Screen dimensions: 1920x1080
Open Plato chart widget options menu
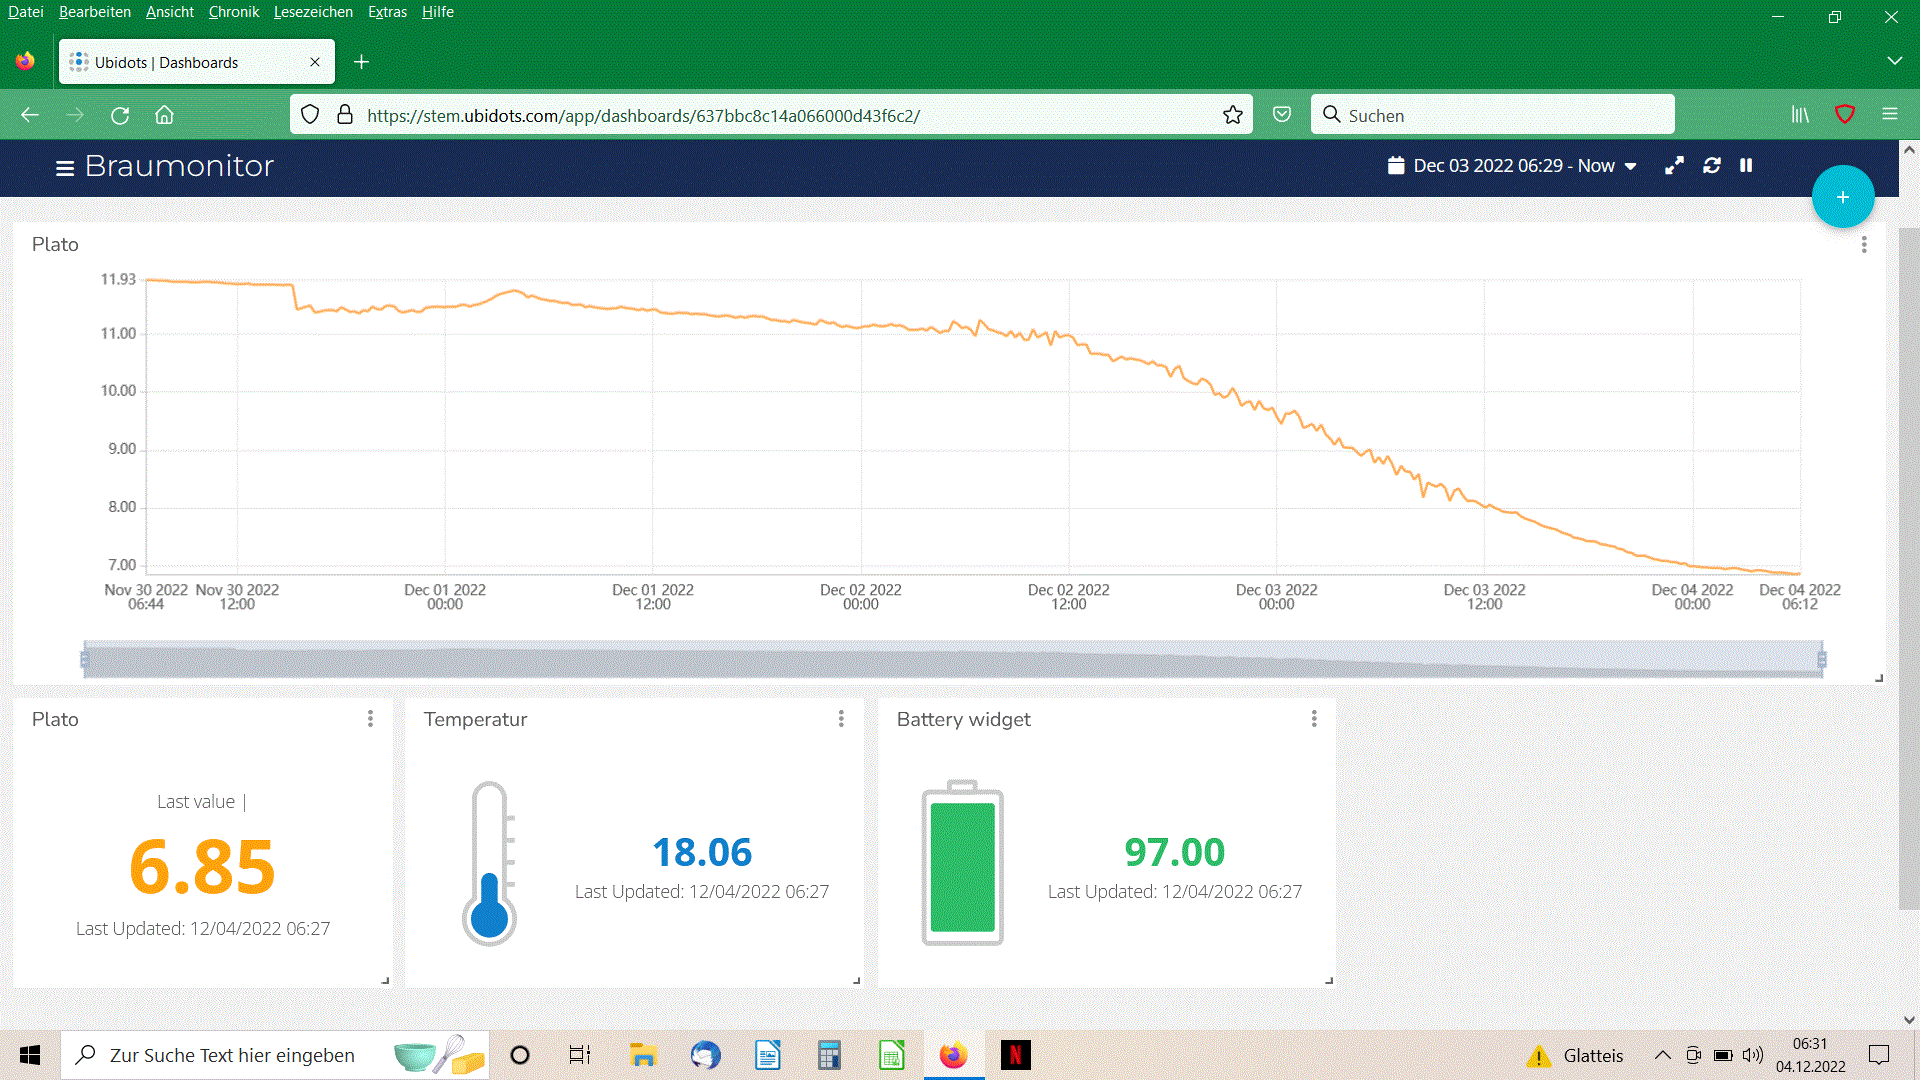coord(1864,245)
